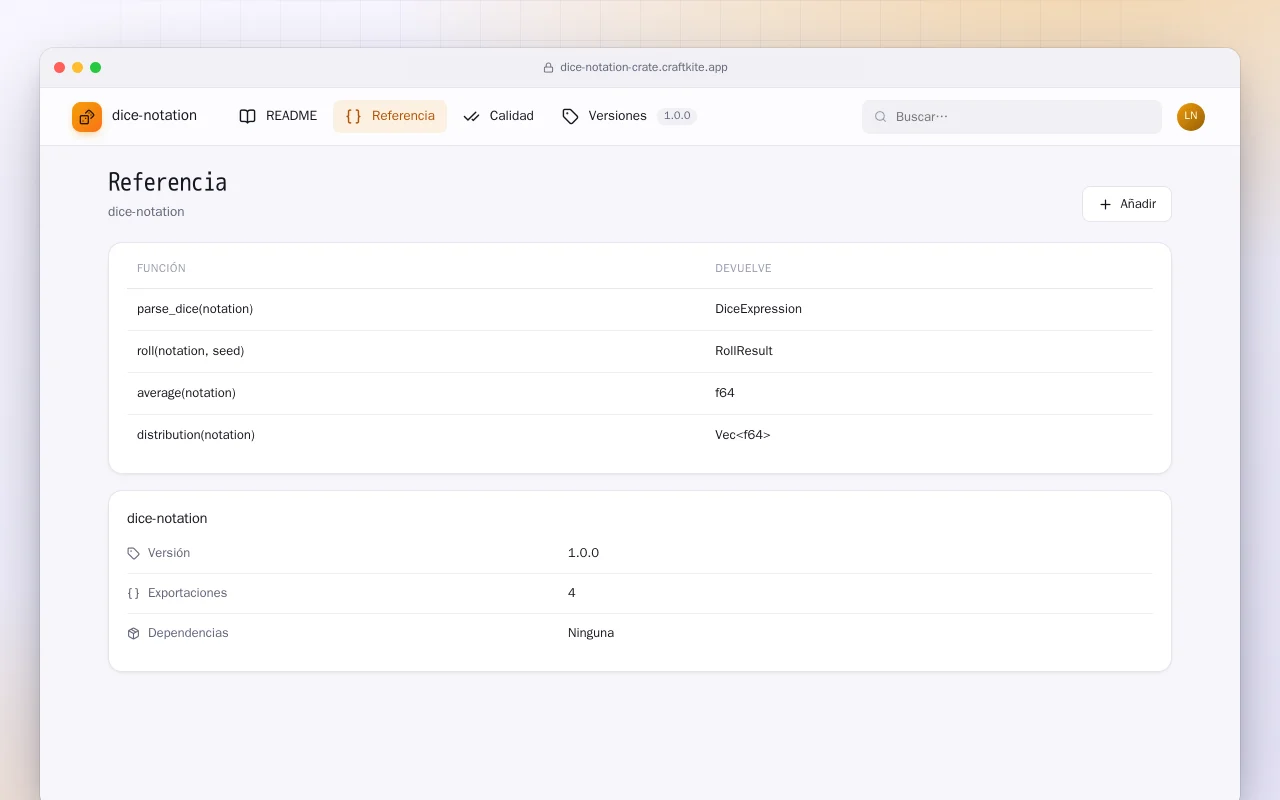The height and width of the screenshot is (800, 1280).
Task: Minimize window with the yellow button
Action: click(78, 67)
